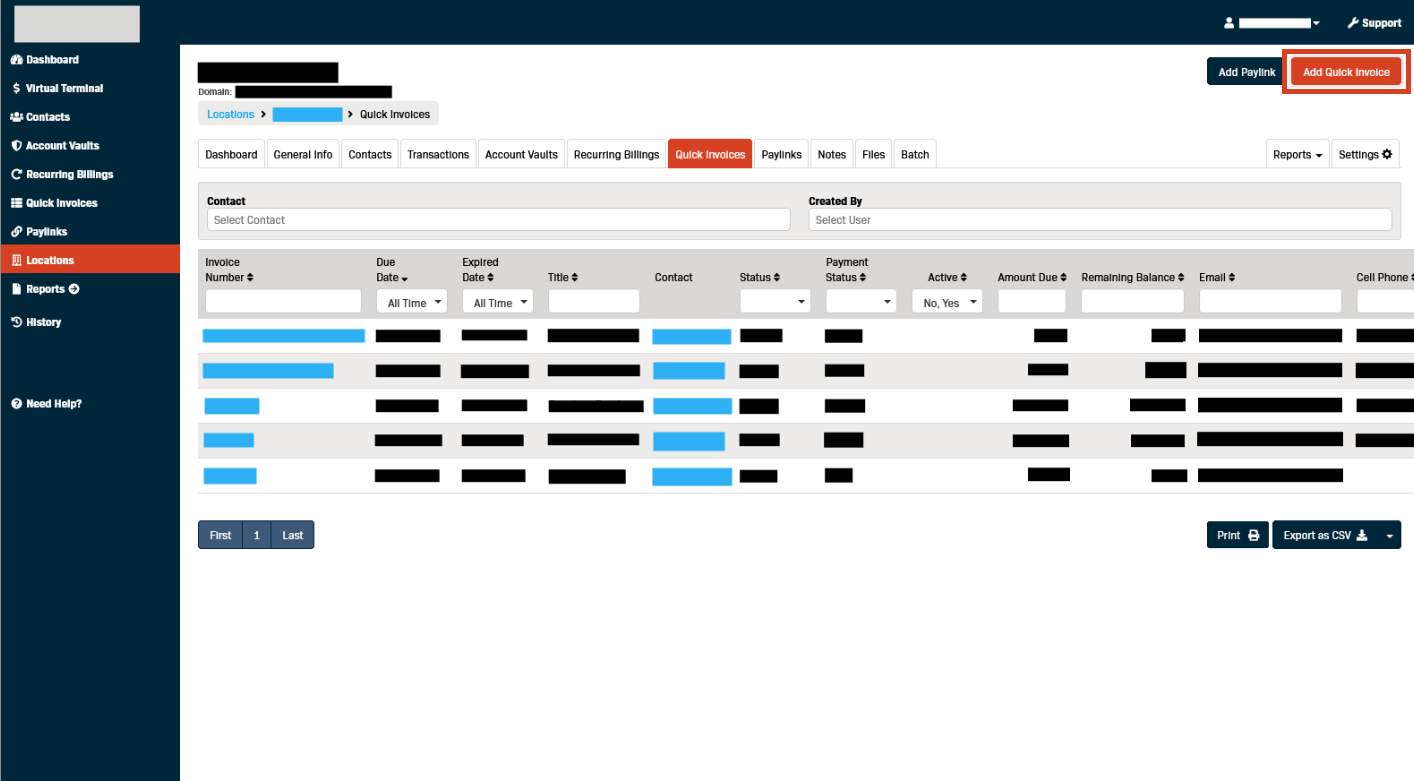The width and height of the screenshot is (1414, 781).
Task: Switch to the General Info tab
Action: [303, 155]
